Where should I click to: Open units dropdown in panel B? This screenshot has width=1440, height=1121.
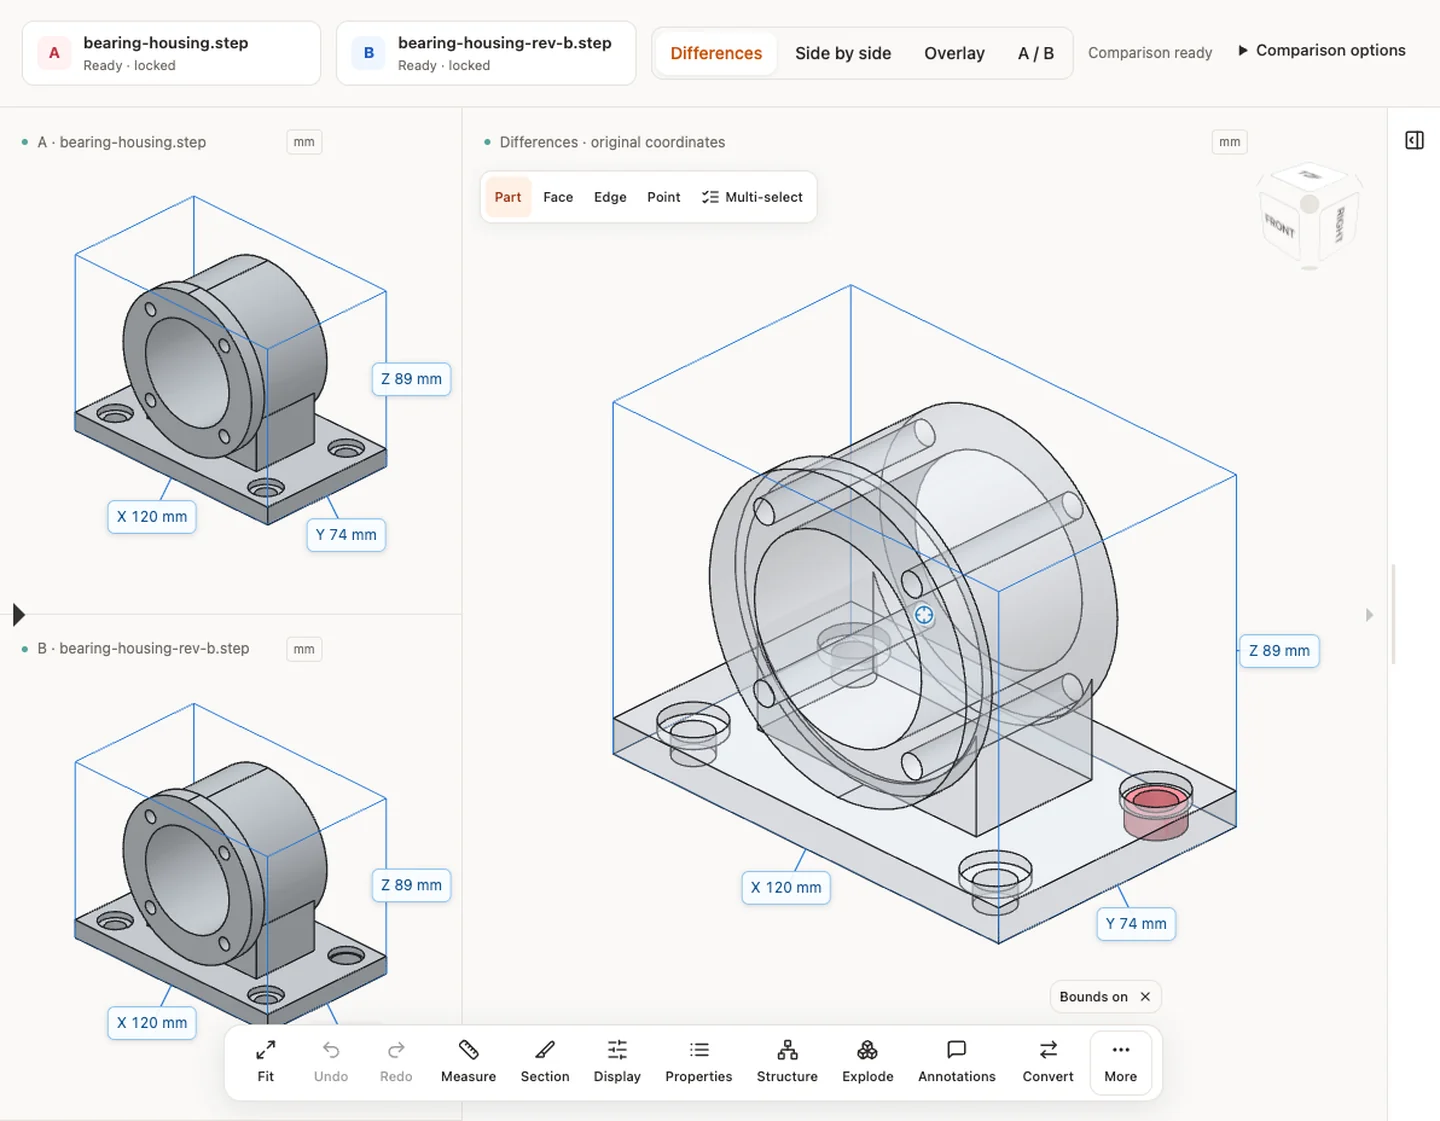coord(304,649)
